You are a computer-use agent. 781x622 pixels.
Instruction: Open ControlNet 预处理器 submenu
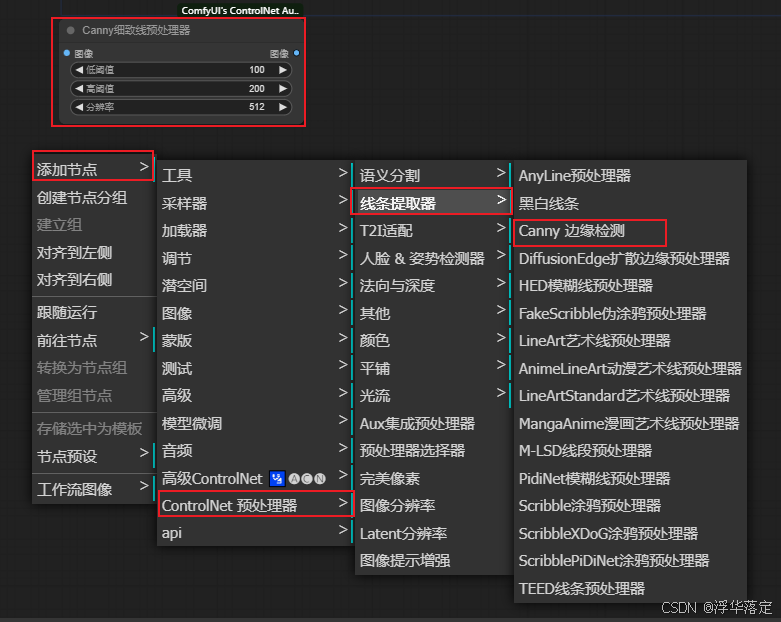255,506
